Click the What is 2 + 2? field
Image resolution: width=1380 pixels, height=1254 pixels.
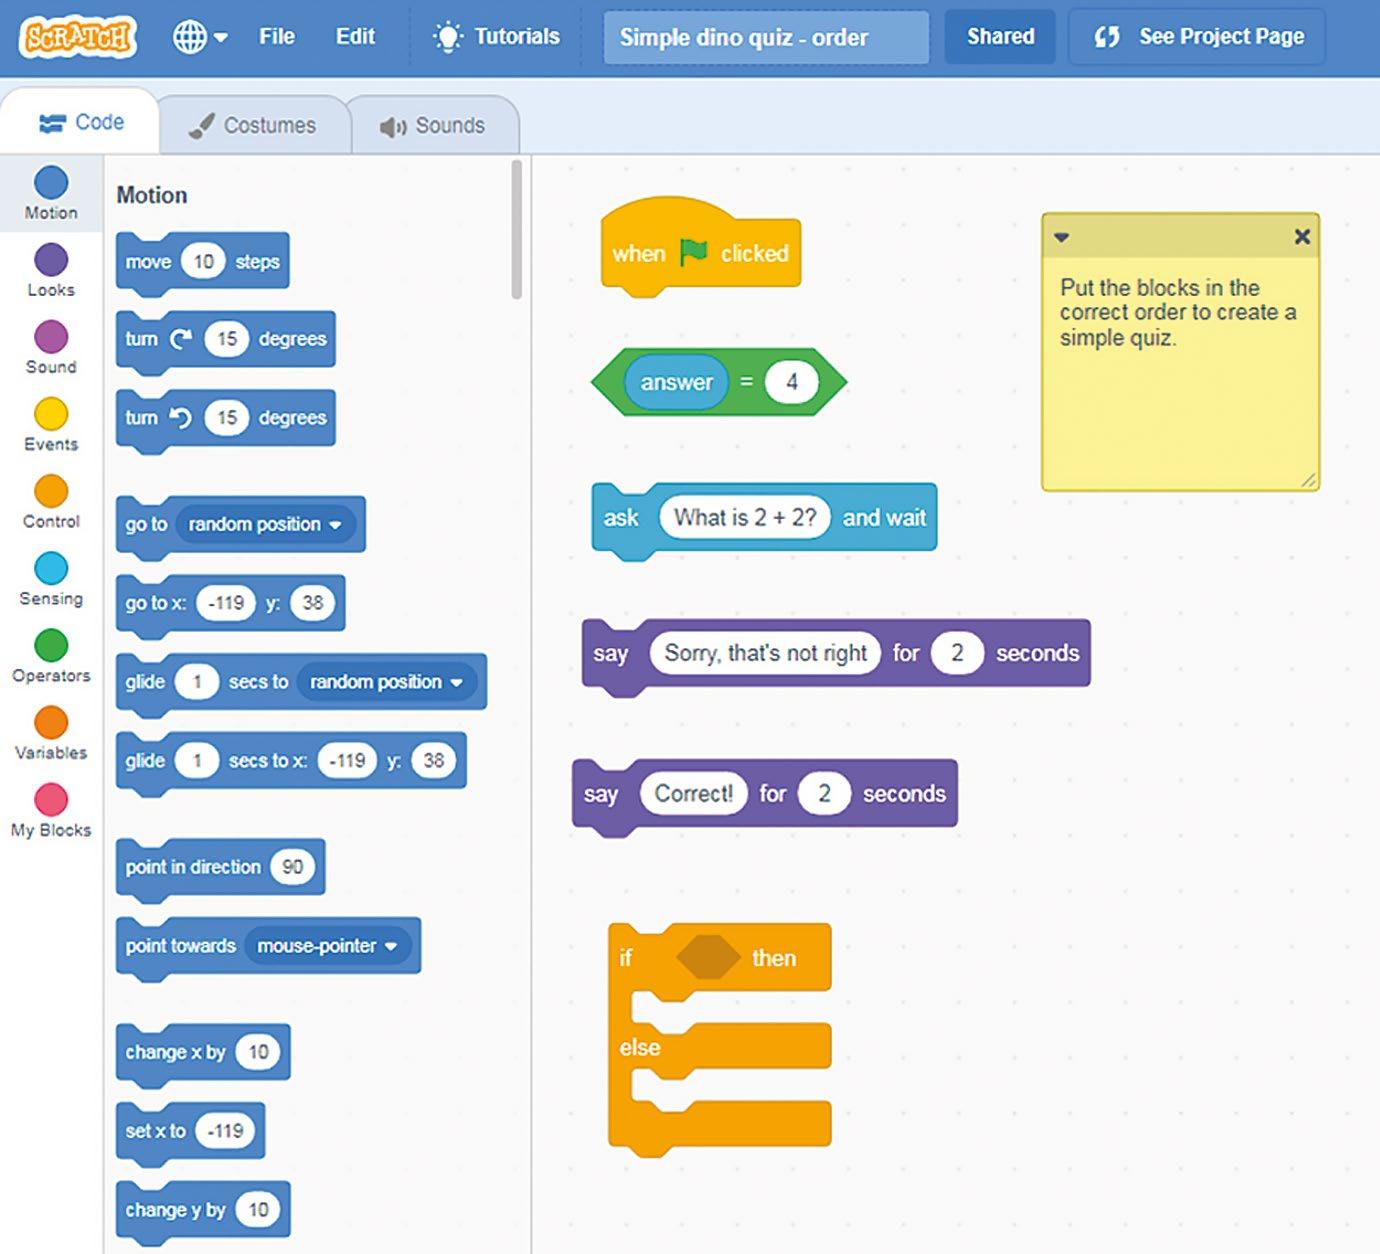(745, 517)
